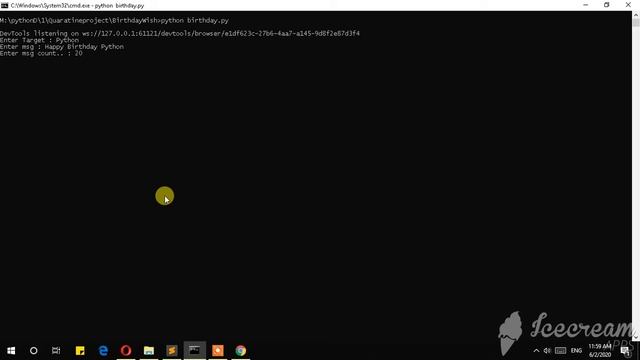Open the clock and calendar flyout
640x360 pixels.
click(600, 351)
